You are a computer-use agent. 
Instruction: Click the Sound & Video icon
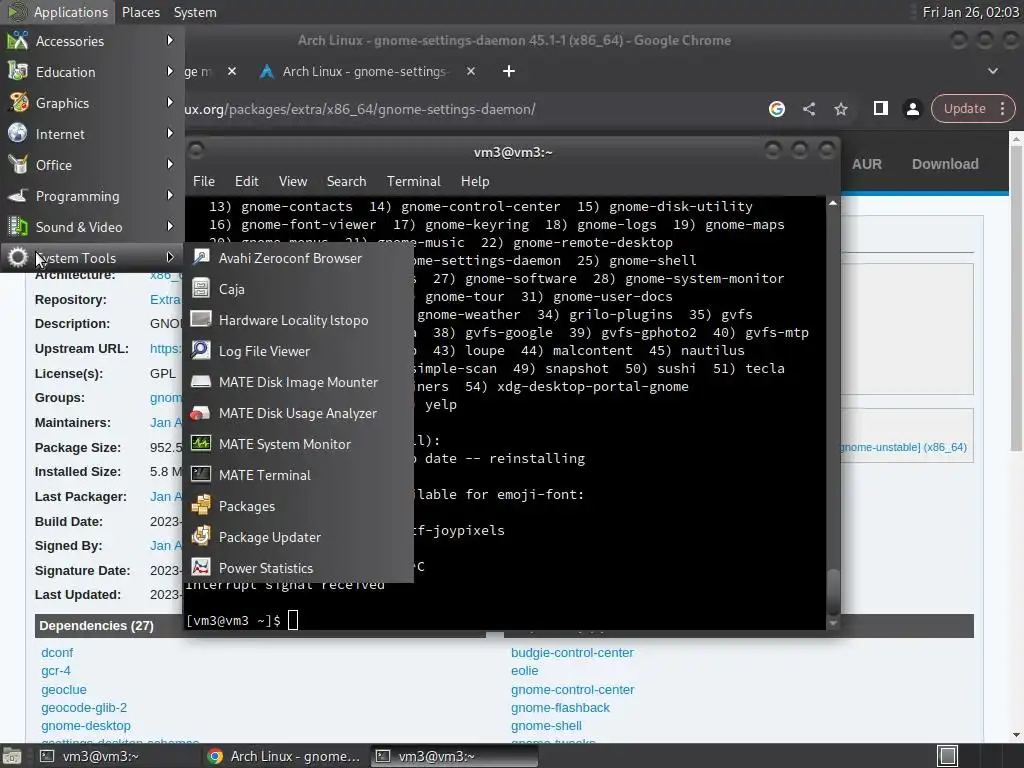coord(18,227)
